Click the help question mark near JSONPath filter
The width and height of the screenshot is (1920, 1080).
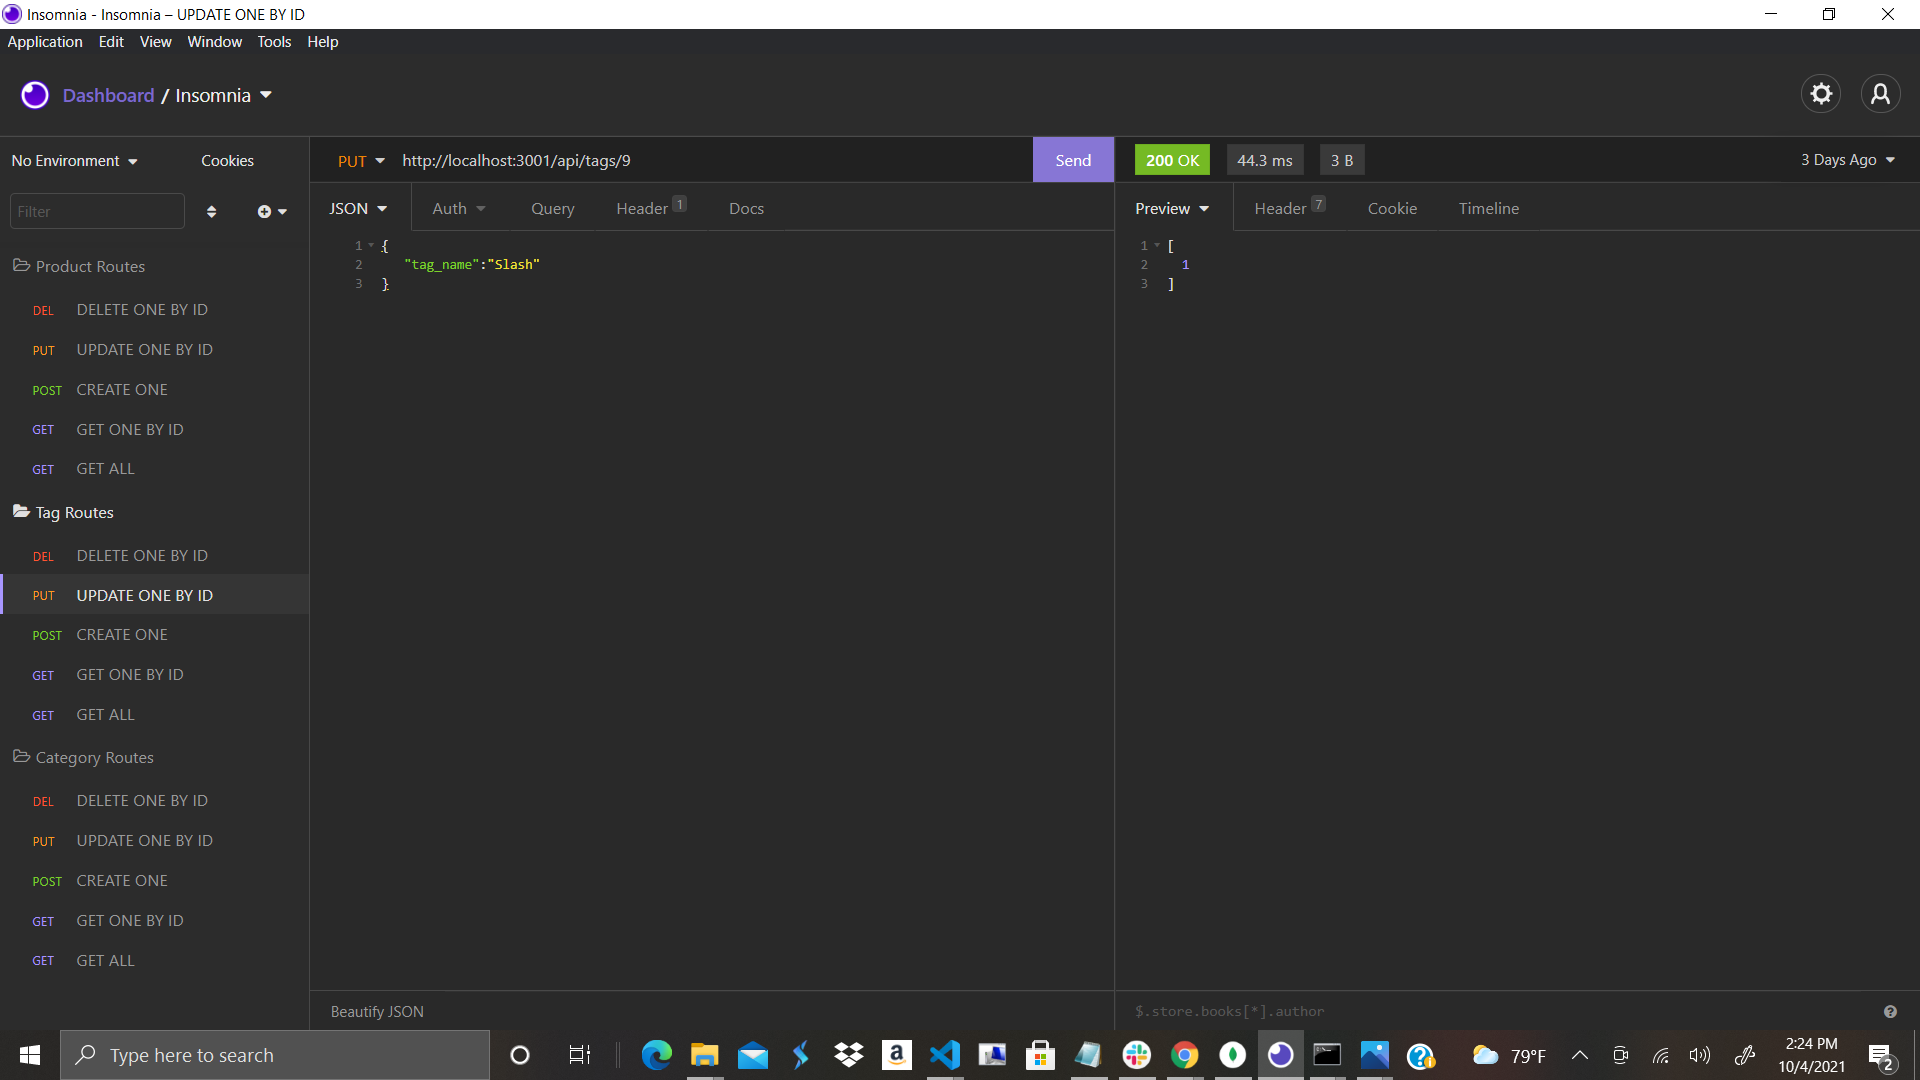click(1890, 1011)
